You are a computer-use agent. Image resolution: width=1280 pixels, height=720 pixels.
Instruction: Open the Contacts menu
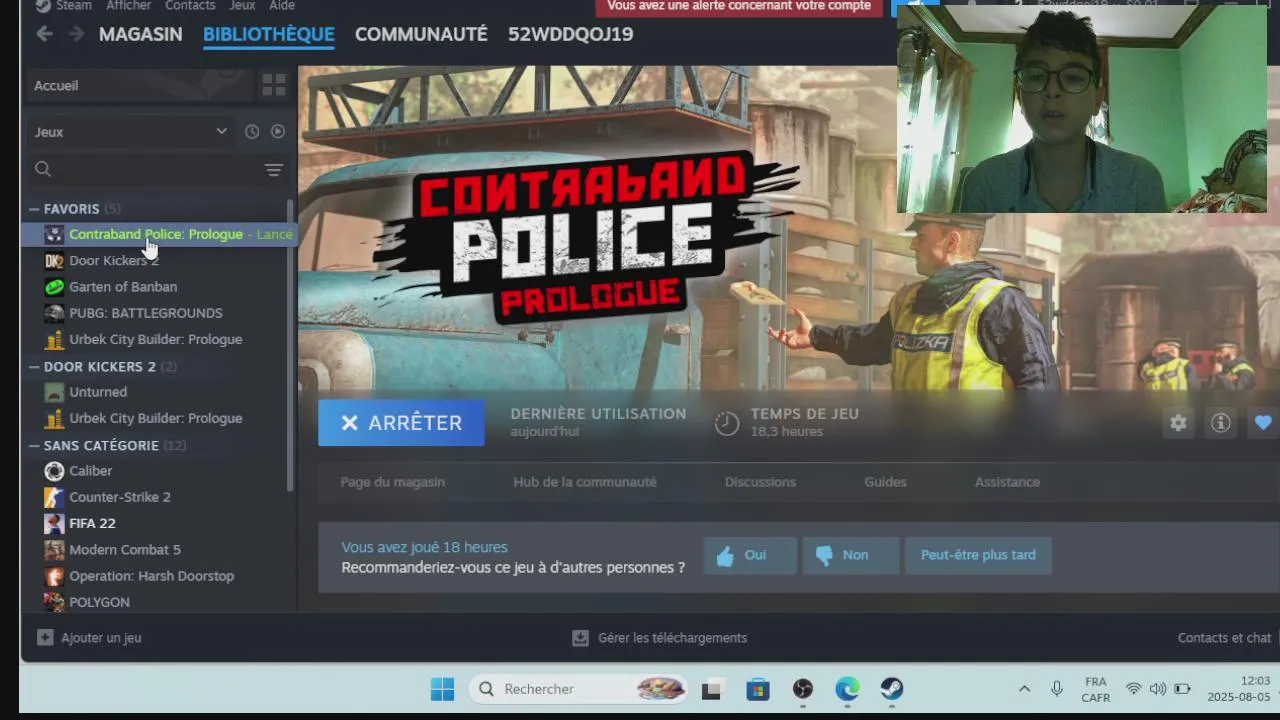click(x=190, y=5)
